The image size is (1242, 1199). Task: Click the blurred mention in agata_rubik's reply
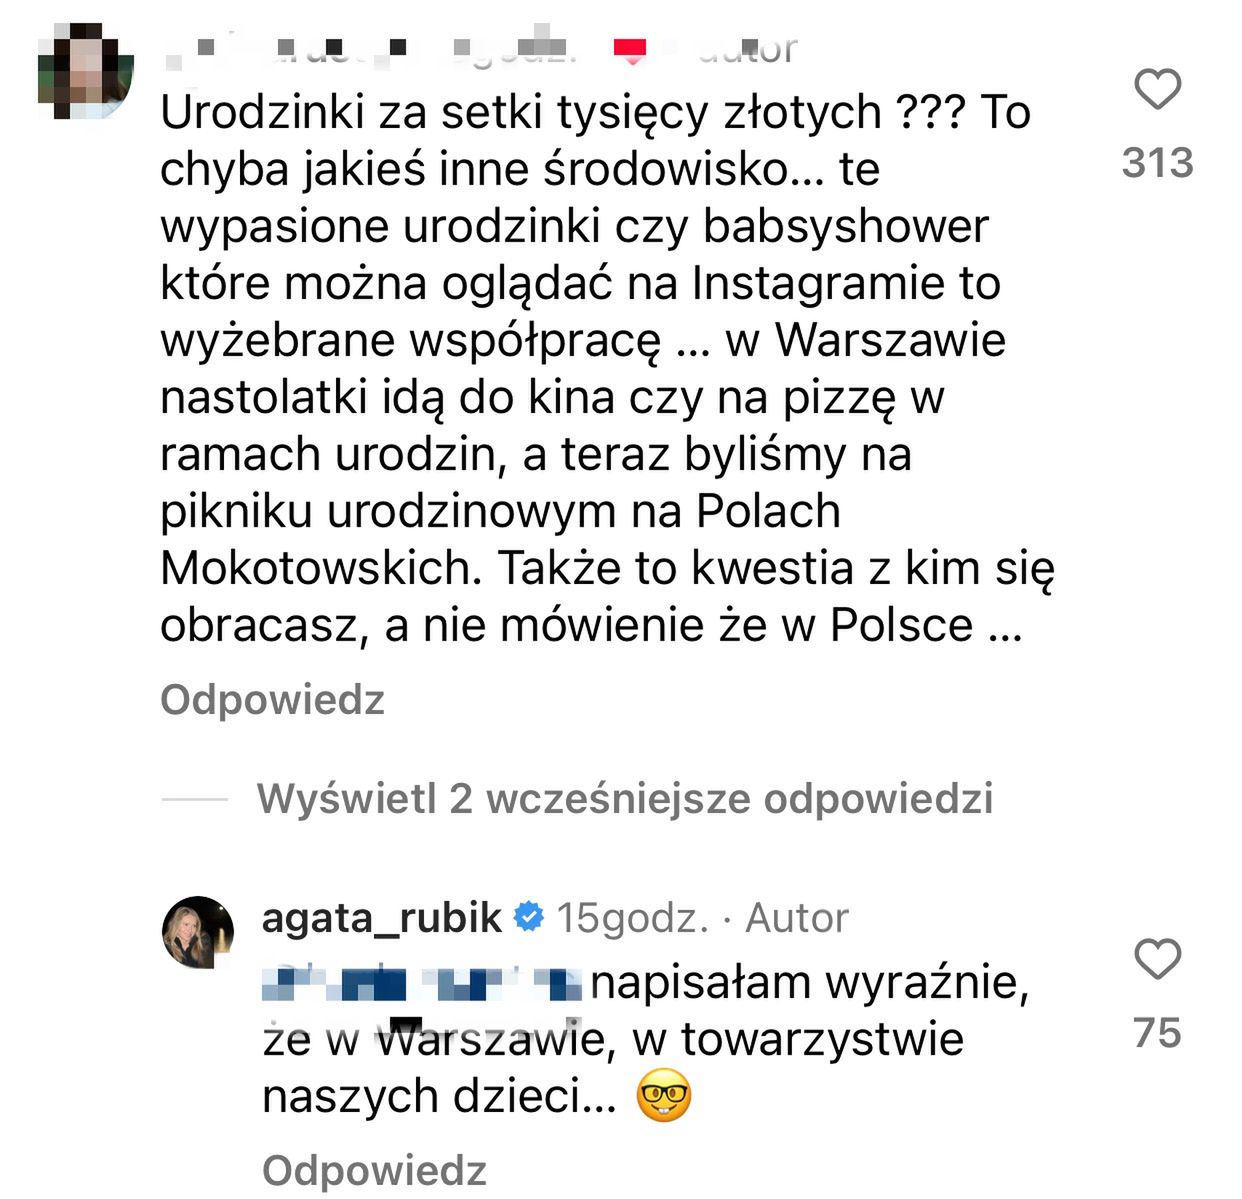[x=422, y=984]
